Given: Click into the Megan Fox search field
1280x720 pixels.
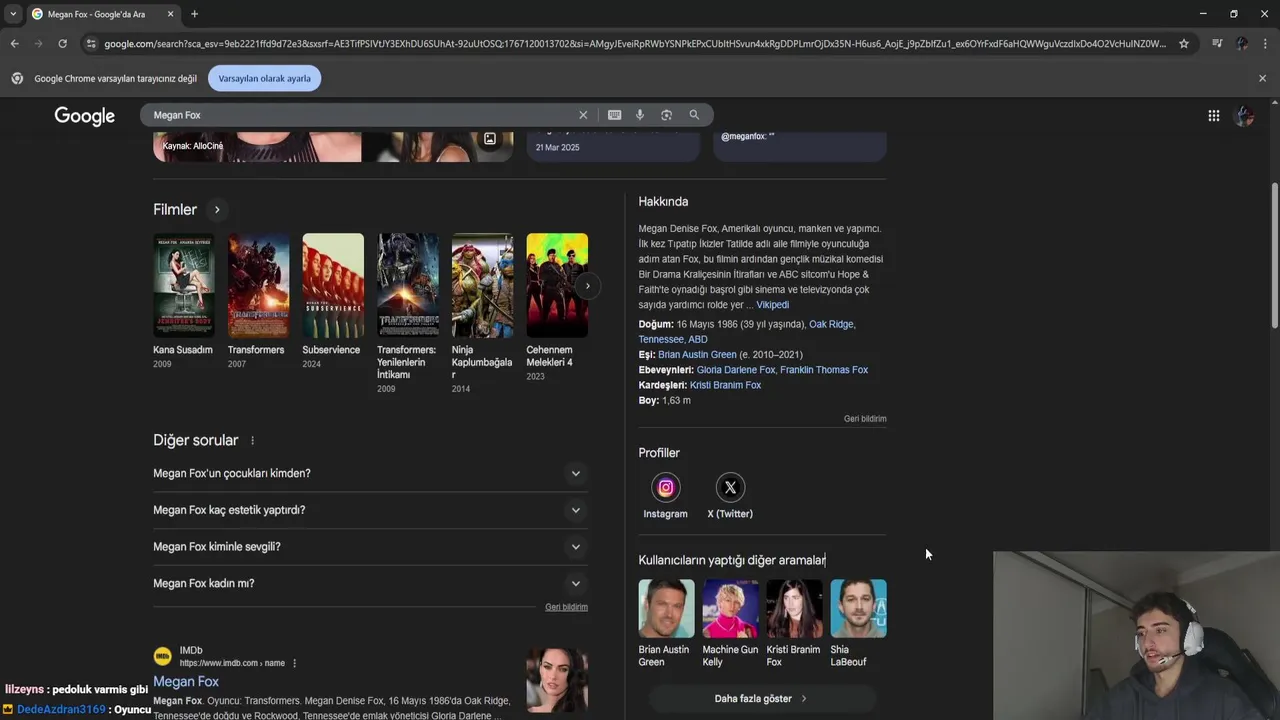Looking at the screenshot, I should coord(360,115).
